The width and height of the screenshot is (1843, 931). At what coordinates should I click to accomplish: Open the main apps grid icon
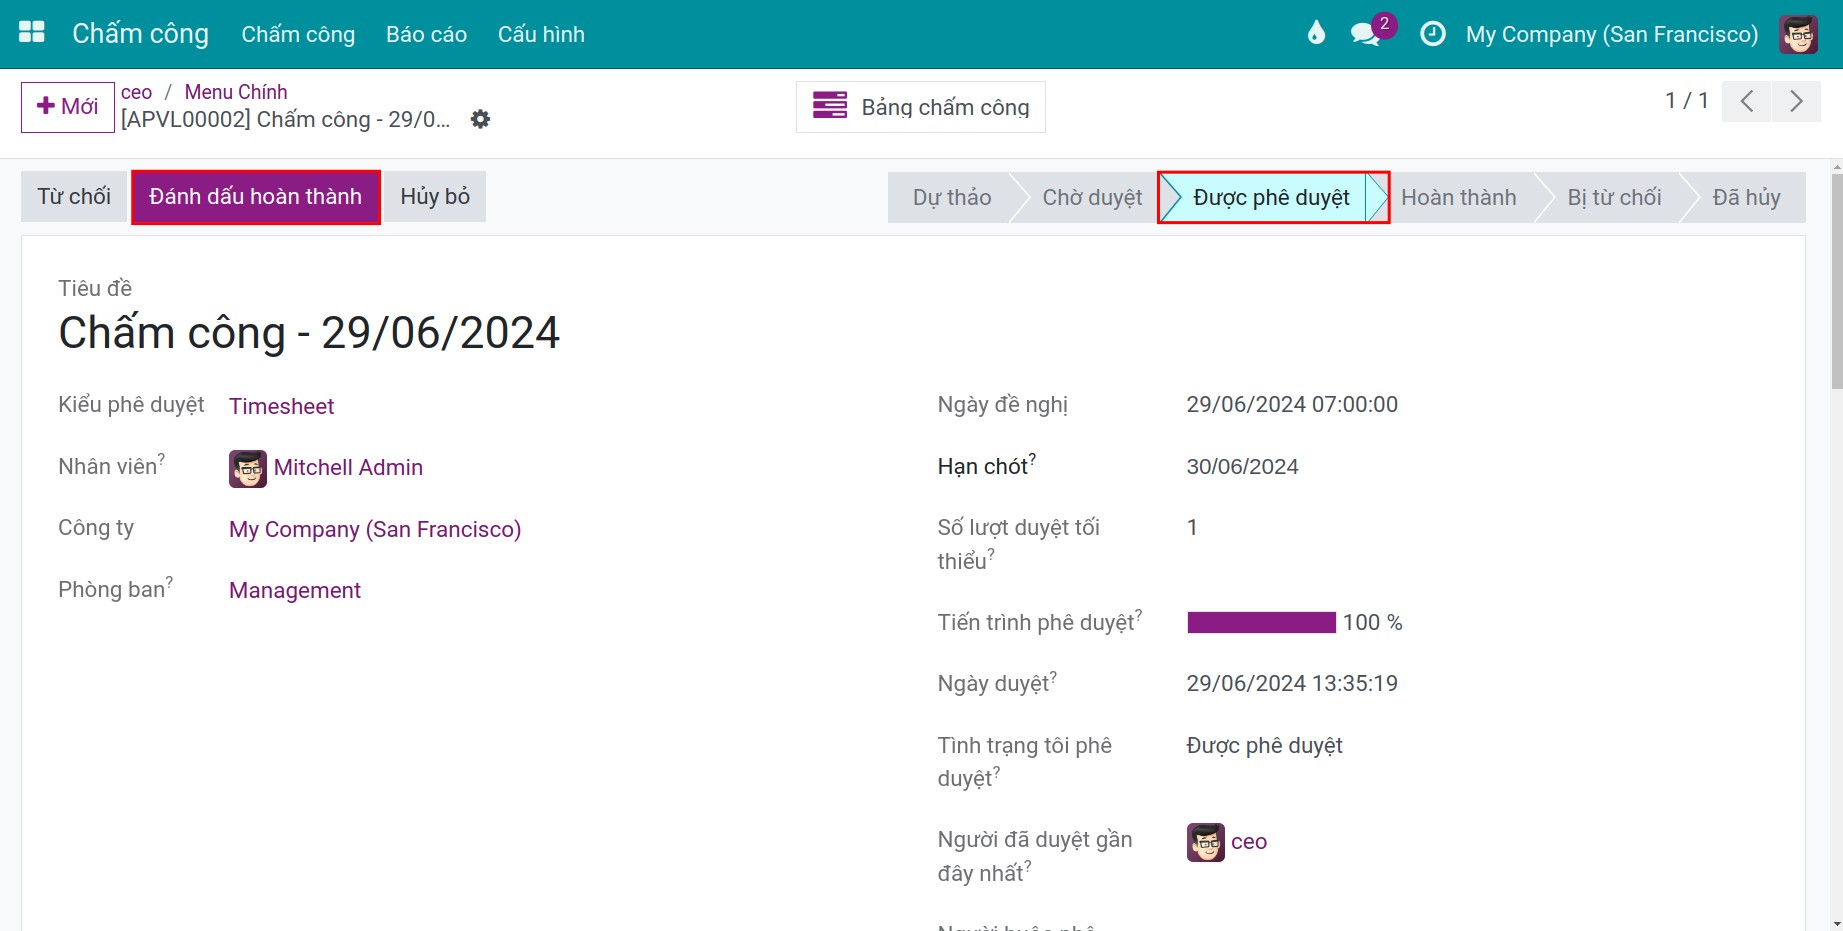32,33
